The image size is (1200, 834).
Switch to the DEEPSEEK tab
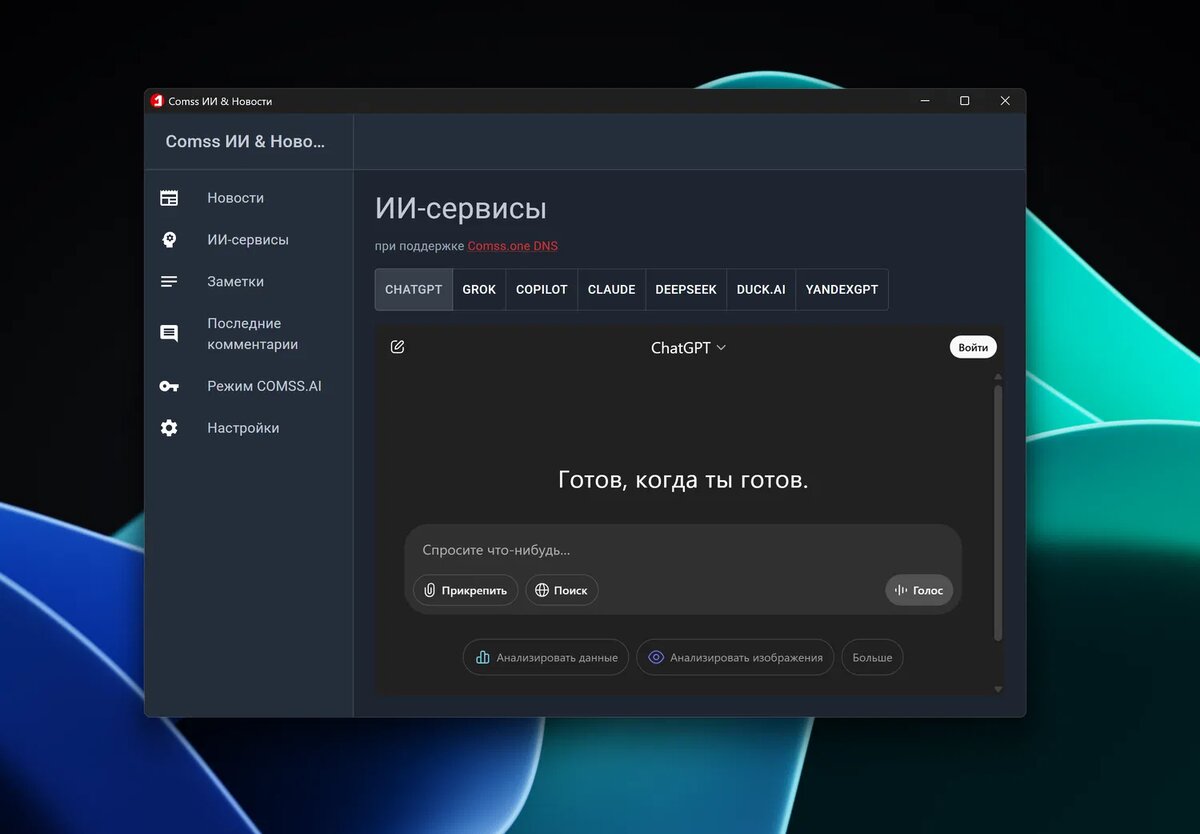pyautogui.click(x=686, y=289)
